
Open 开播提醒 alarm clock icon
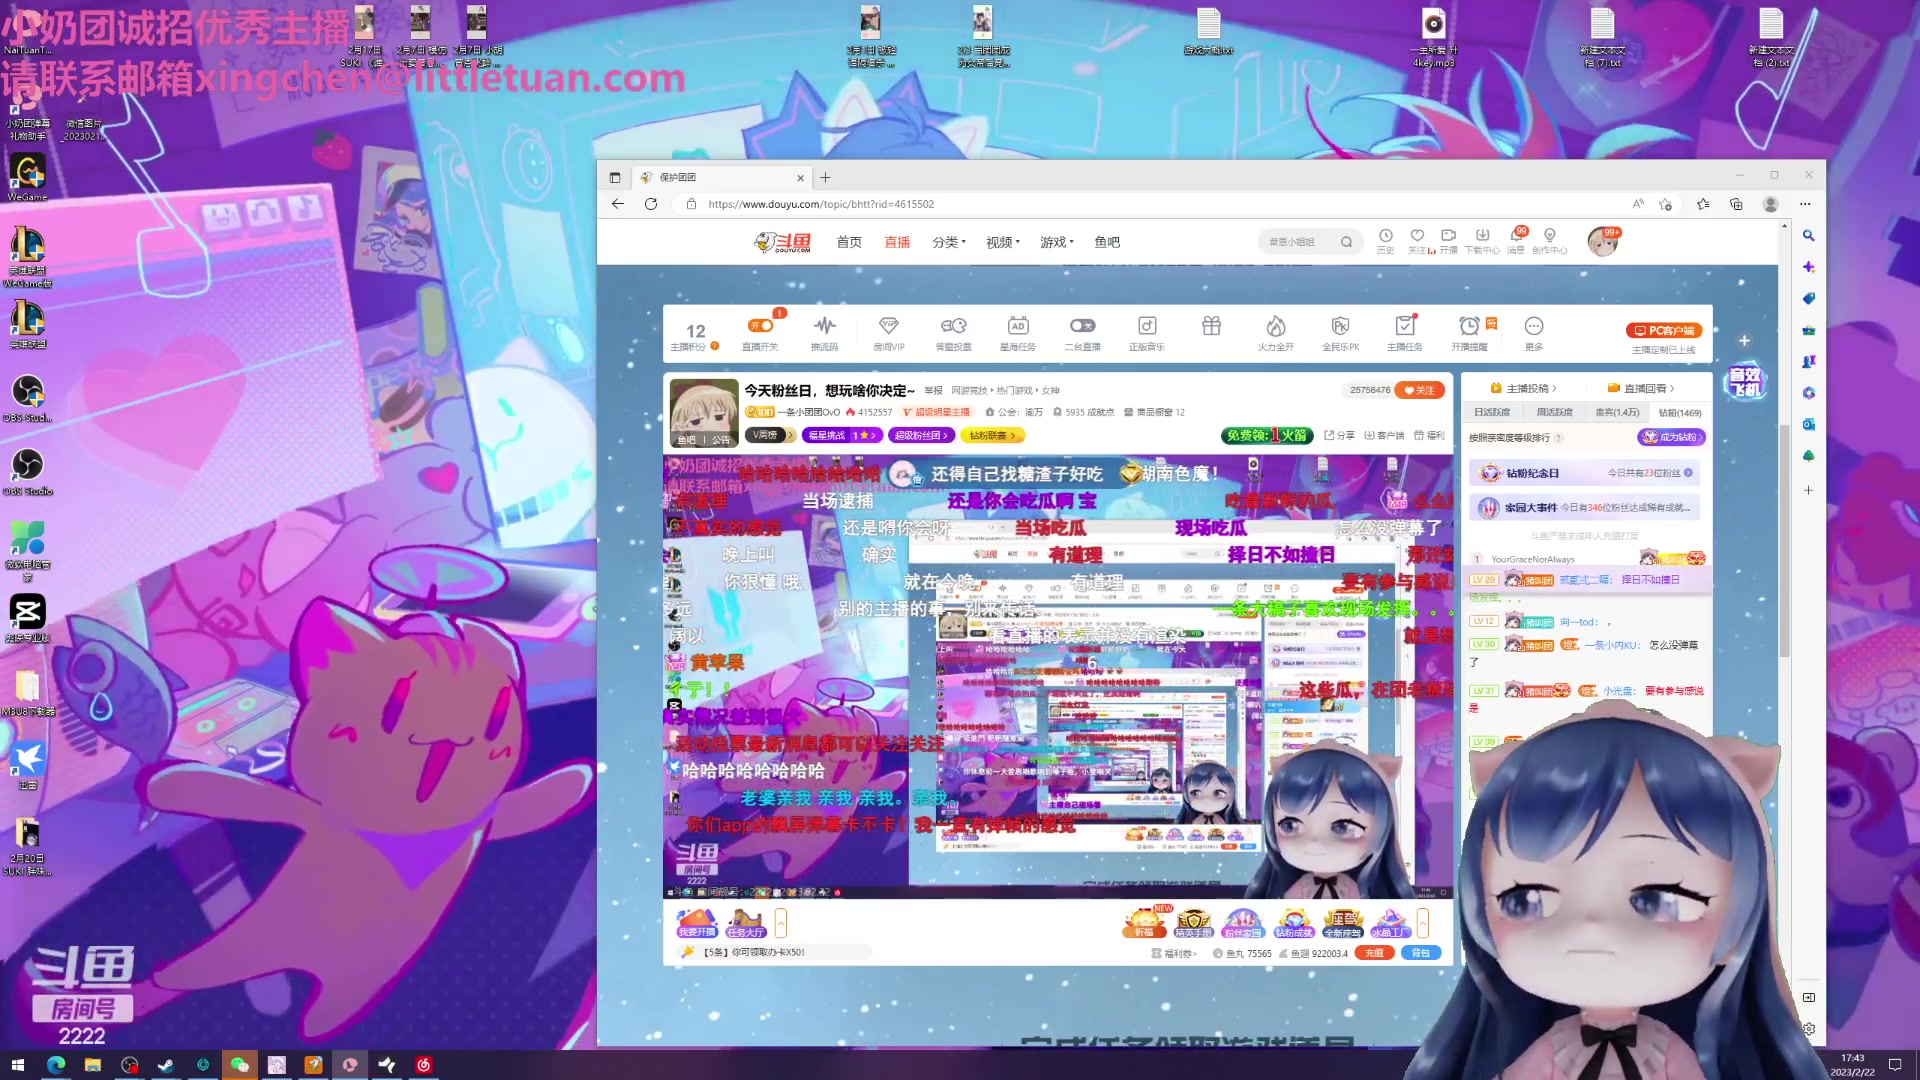coord(1469,326)
